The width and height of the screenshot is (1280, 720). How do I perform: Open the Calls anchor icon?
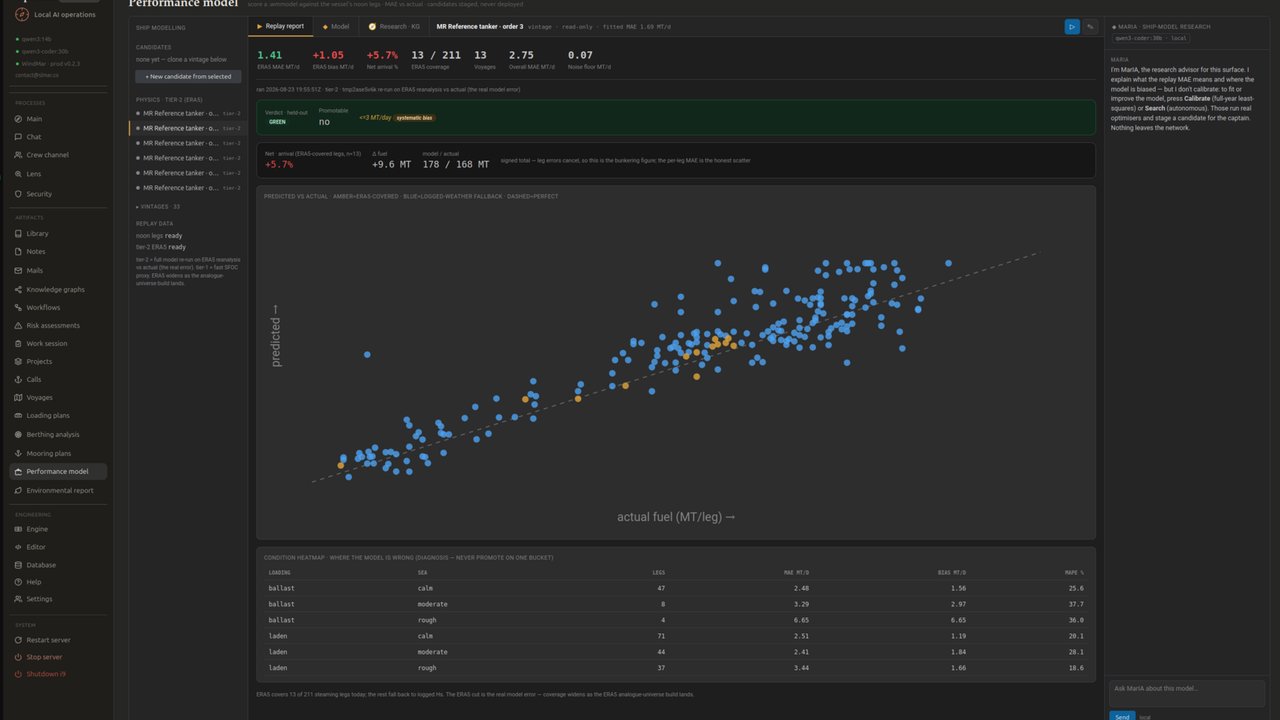pyautogui.click(x=18, y=379)
